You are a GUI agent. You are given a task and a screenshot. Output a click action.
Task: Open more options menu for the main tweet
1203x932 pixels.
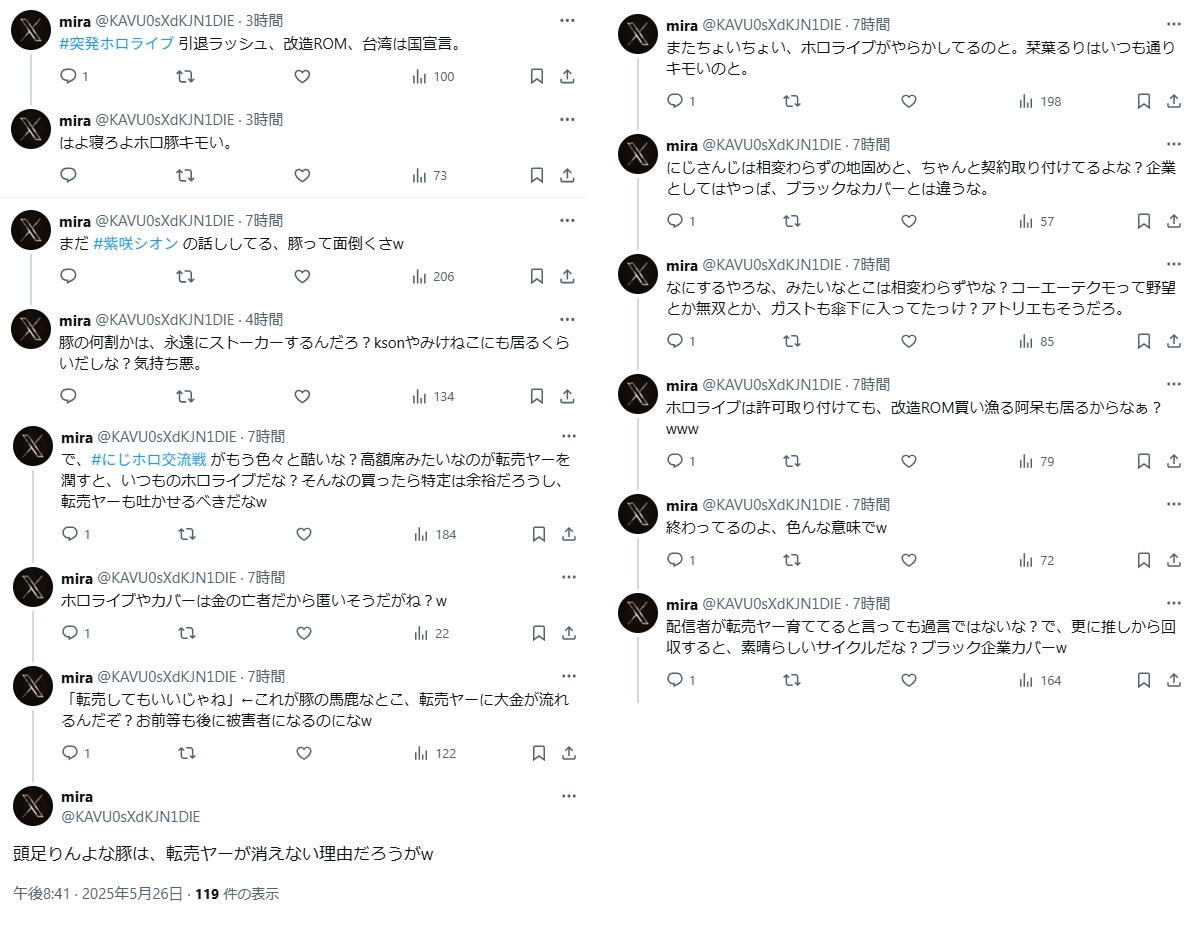pos(569,796)
